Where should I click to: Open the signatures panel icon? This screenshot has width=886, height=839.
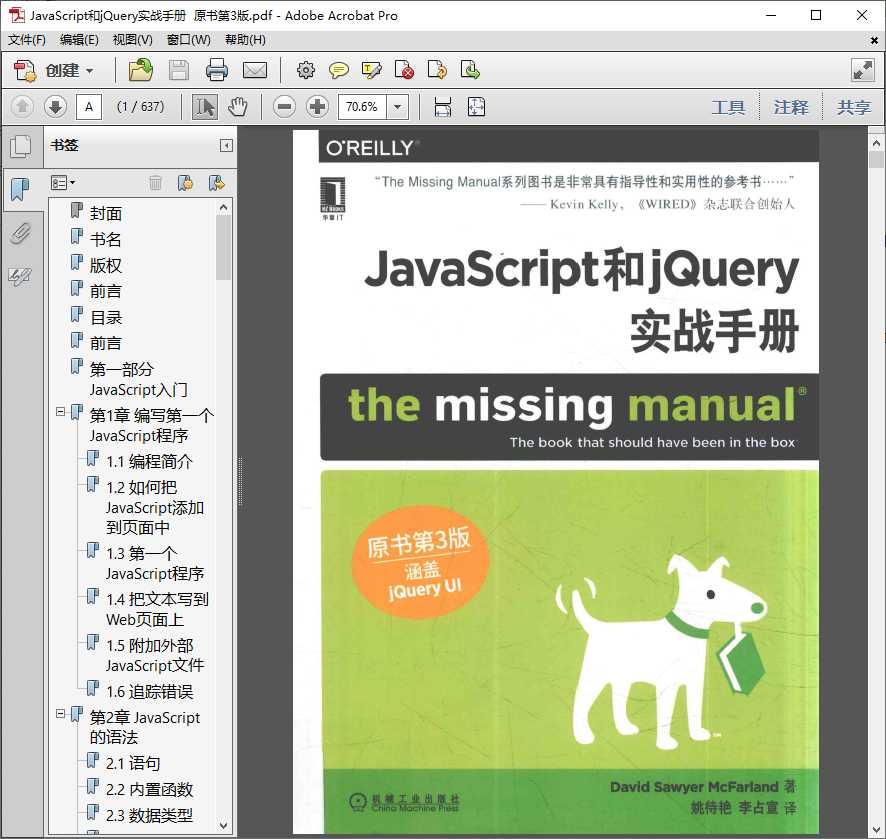(x=20, y=276)
